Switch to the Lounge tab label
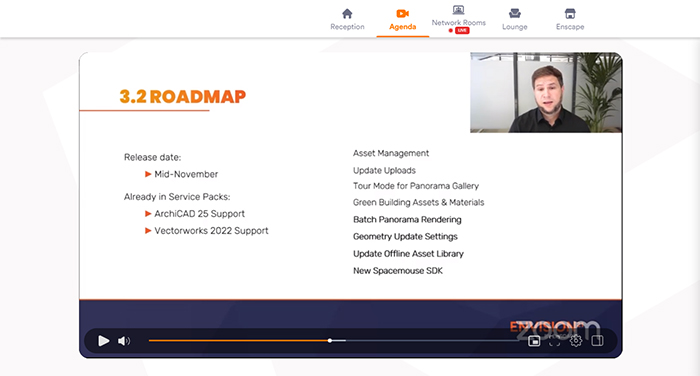The width and height of the screenshot is (700, 376). coord(515,27)
